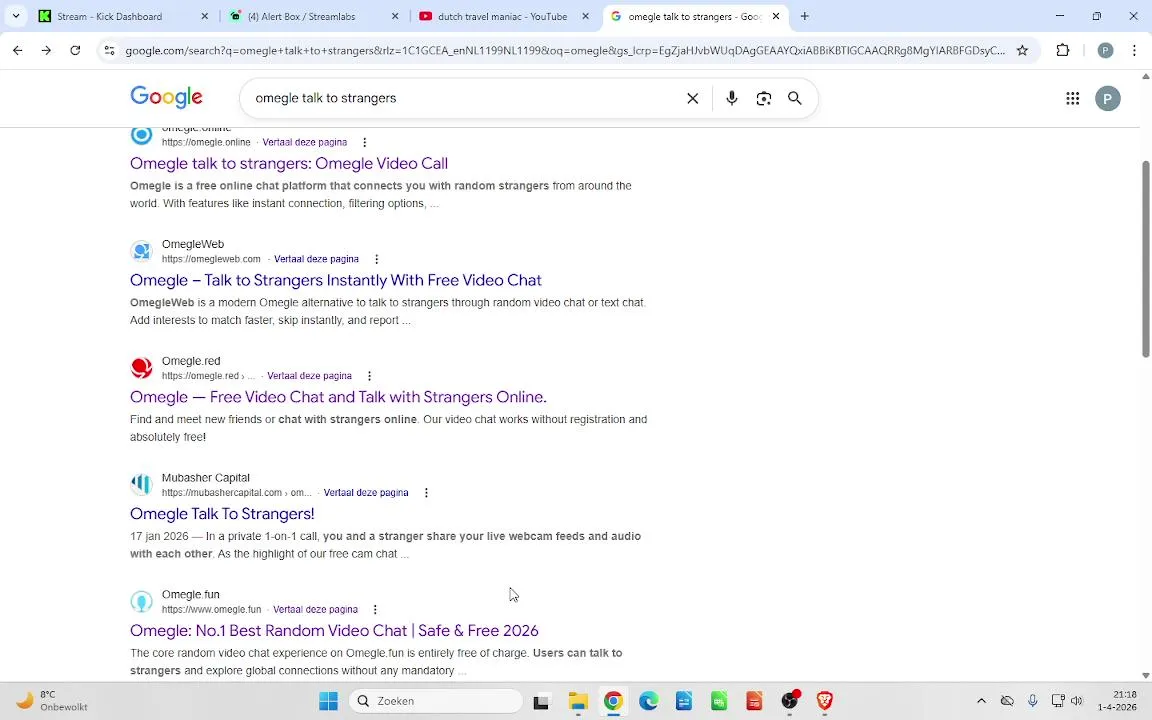Switch to dutch travel maniac YouTube tab
This screenshot has height=720, width=1152.
point(504,16)
